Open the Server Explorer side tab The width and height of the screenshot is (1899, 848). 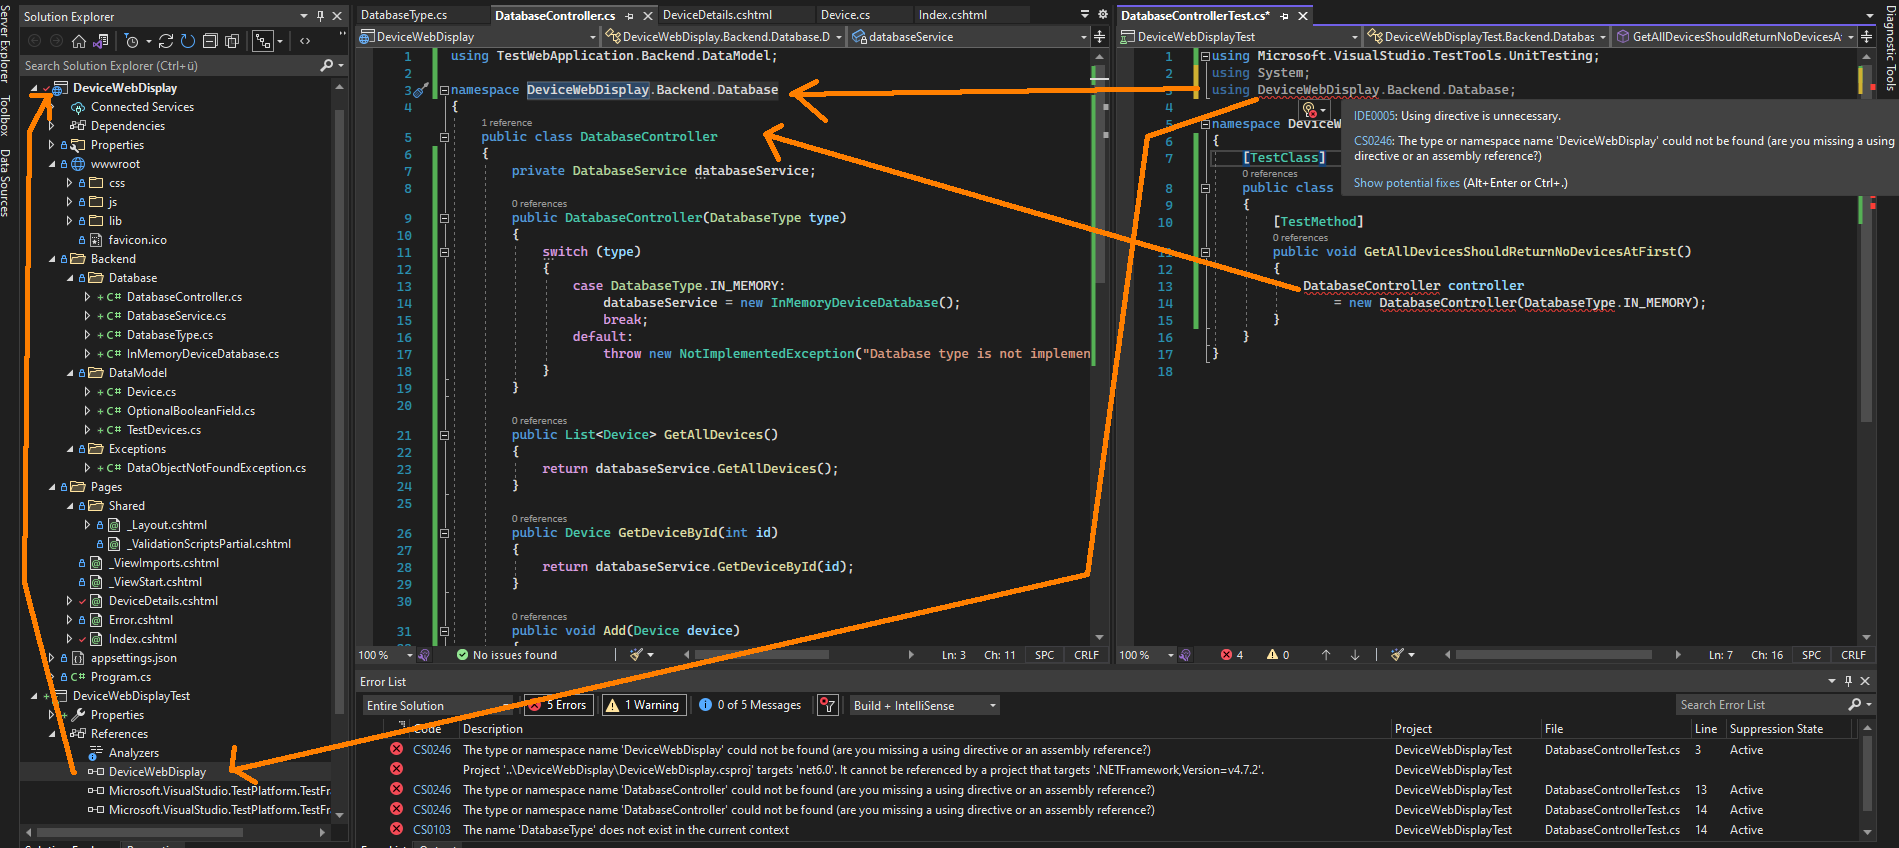coord(5,42)
